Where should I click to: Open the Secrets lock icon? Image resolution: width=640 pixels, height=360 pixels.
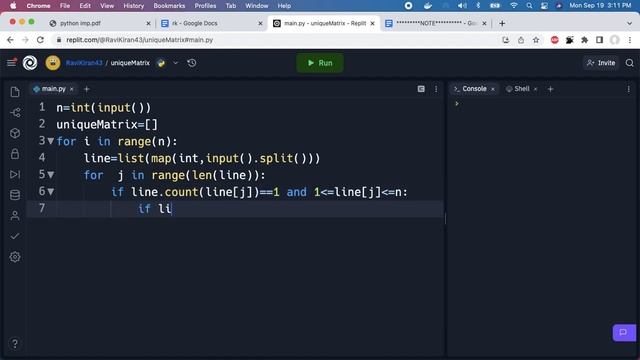click(x=15, y=154)
